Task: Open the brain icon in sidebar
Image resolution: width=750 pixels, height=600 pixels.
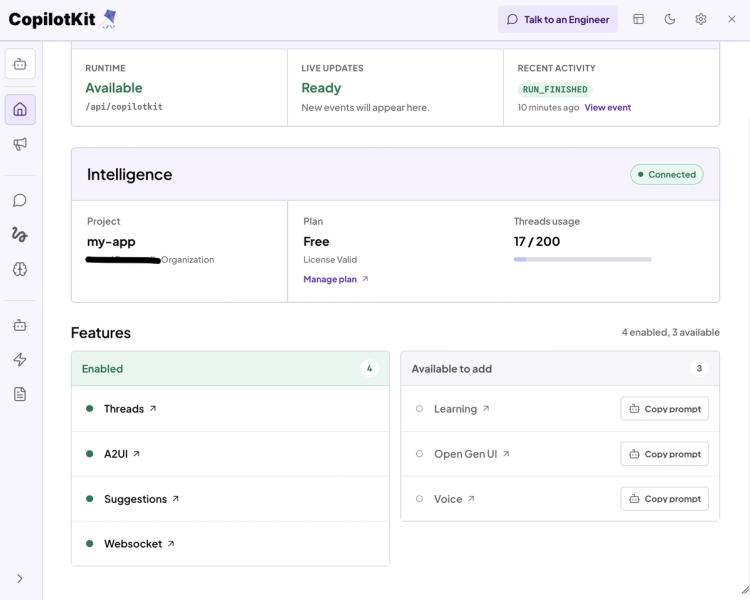Action: coord(20,269)
